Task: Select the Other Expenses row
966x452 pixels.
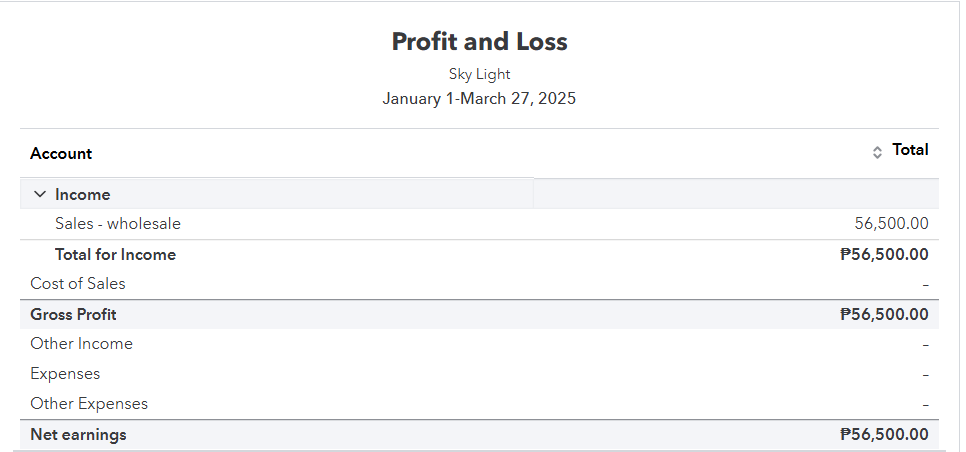Action: click(x=479, y=404)
